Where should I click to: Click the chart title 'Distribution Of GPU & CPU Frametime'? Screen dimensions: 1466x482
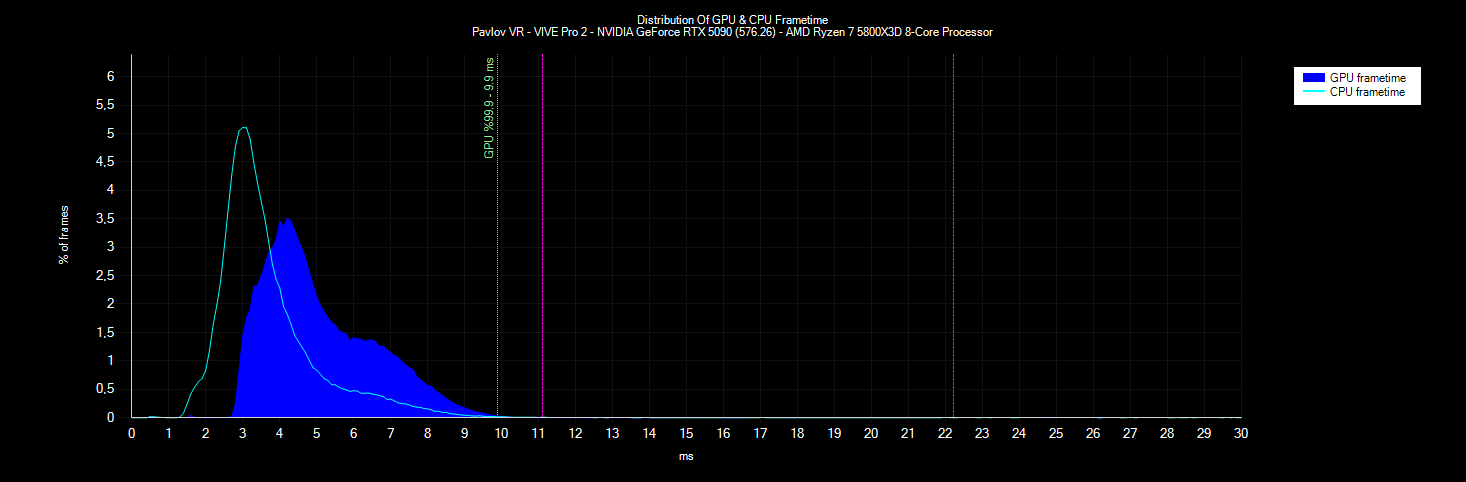732,19
